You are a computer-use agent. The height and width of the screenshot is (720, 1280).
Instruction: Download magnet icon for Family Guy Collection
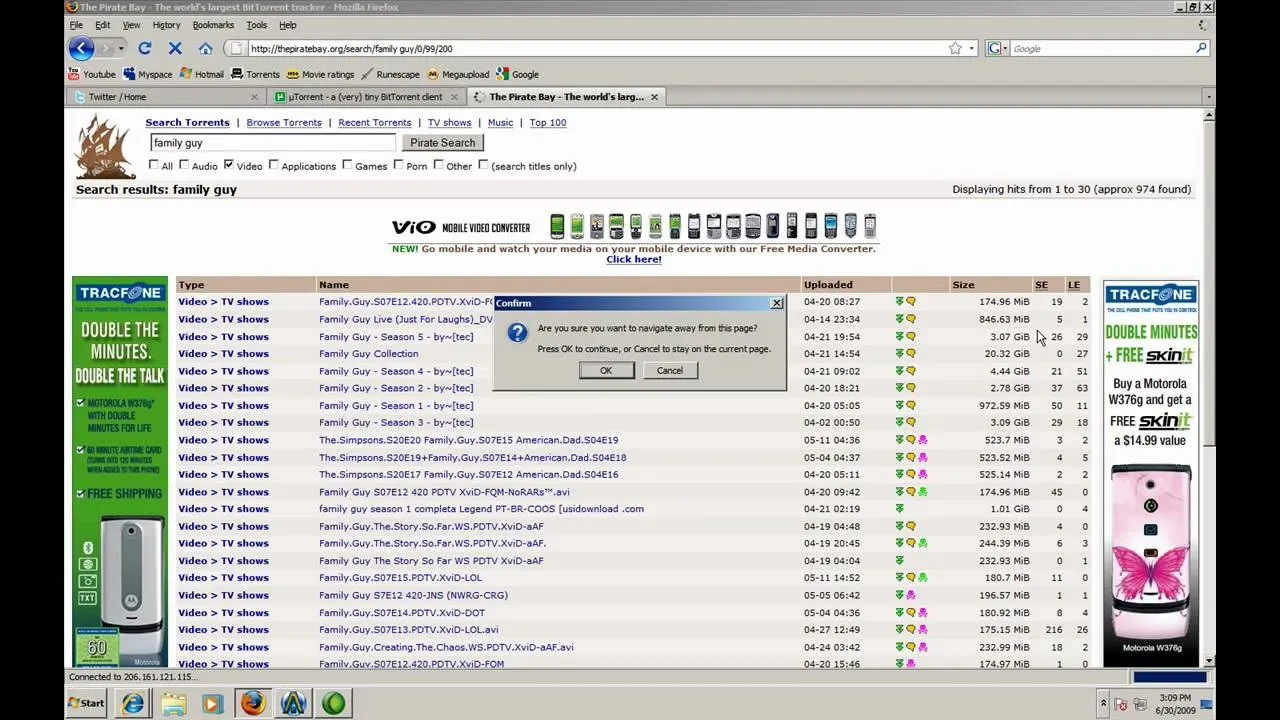(899, 353)
